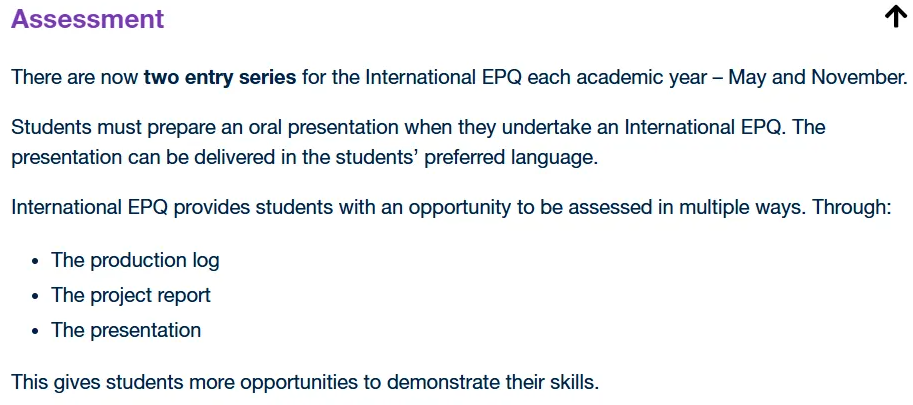
Task: Click the sentence "This gives students more opportunities"
Action: pos(305,382)
